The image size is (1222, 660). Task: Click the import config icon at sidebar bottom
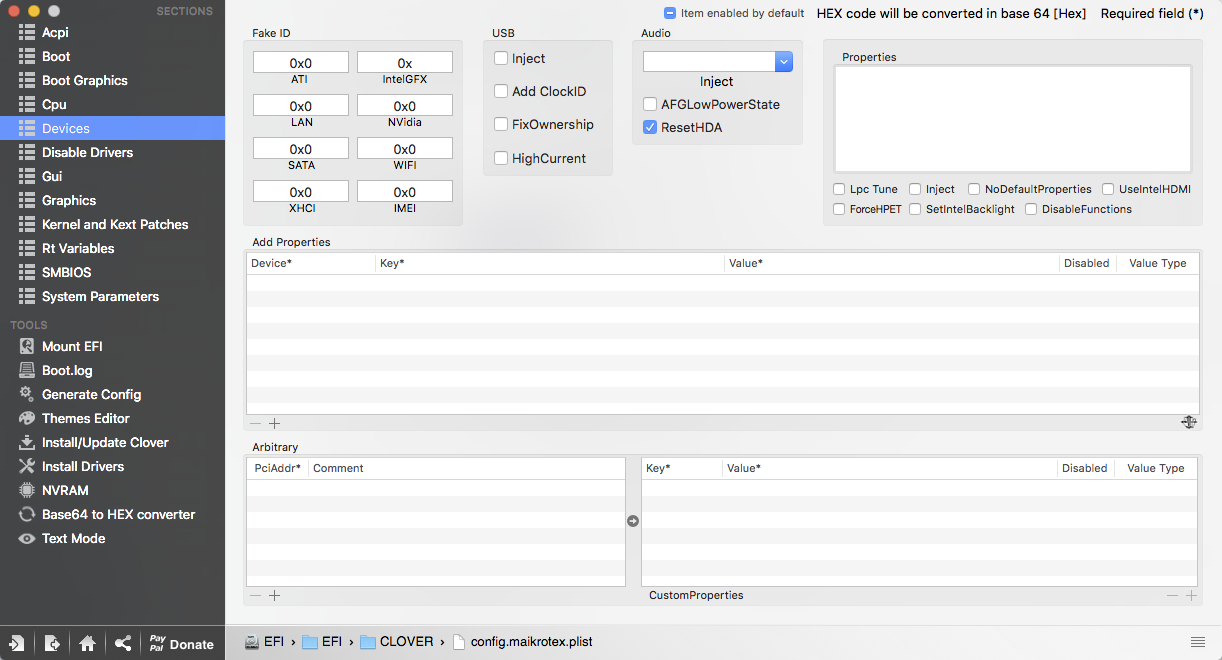click(x=17, y=644)
